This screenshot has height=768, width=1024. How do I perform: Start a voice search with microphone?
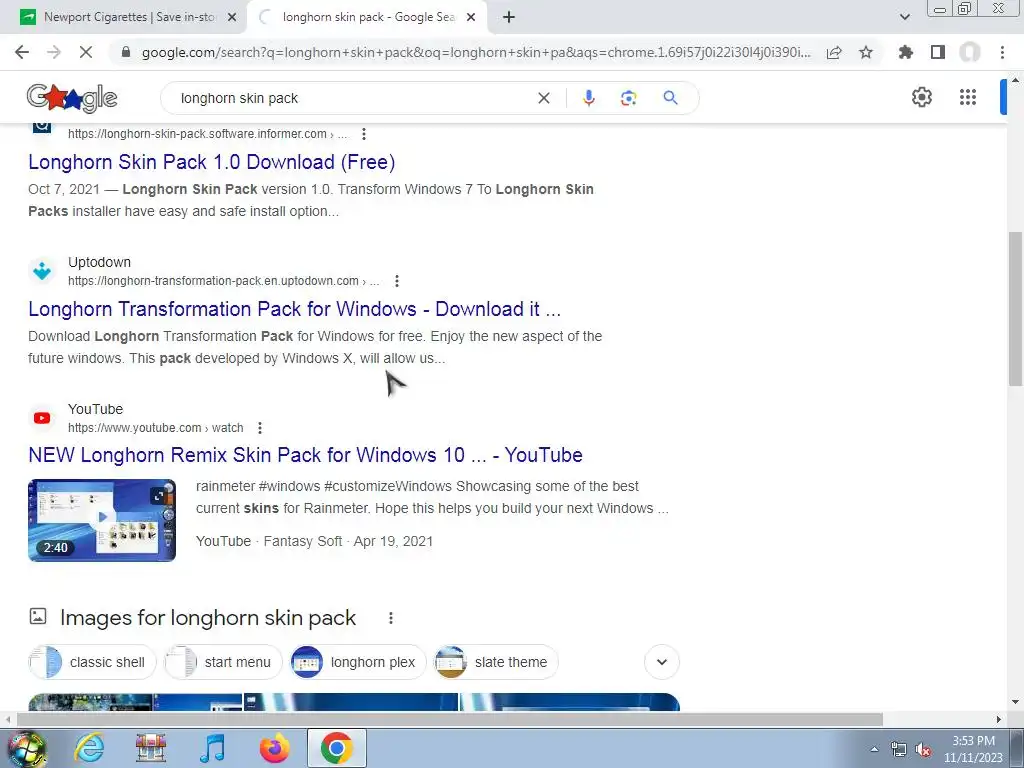588,98
